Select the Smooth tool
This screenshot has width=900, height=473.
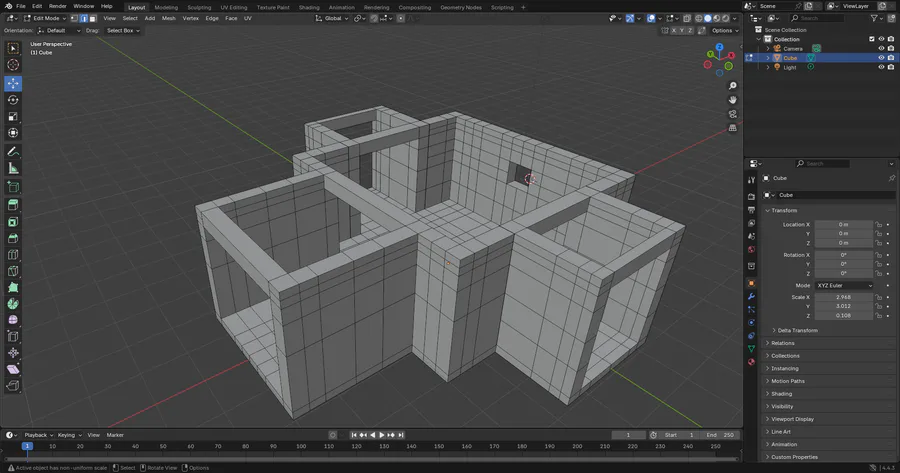(13, 320)
